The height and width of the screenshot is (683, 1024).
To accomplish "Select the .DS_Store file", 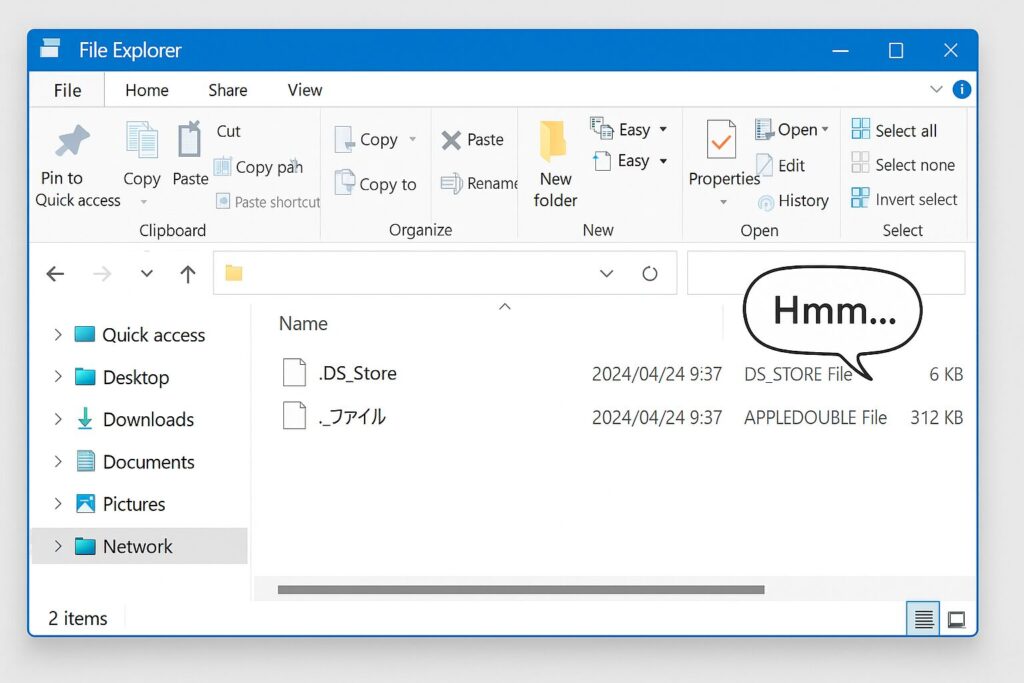I will pos(357,373).
